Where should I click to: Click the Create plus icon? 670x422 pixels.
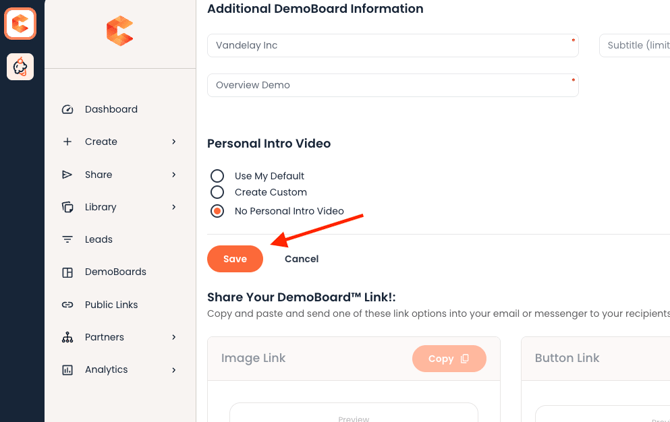pyautogui.click(x=67, y=142)
